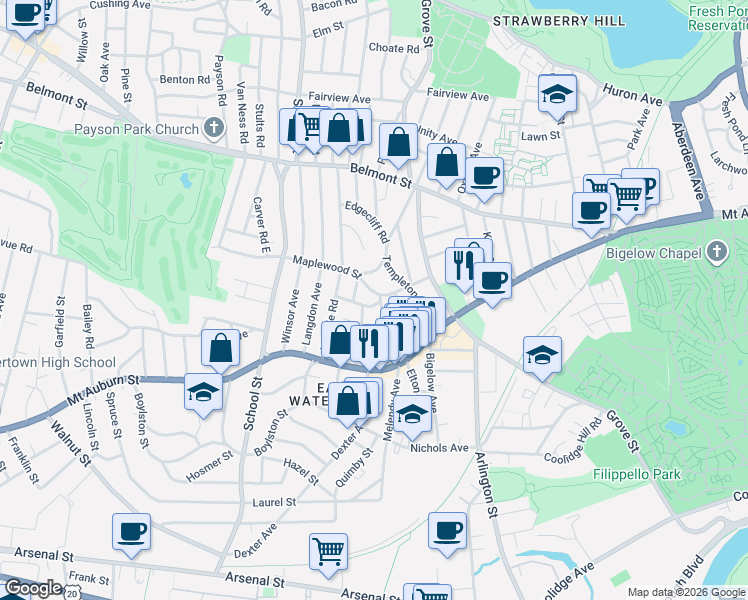The image size is (748, 600).
Task: Open the Google logo link
Action: (x=33, y=589)
